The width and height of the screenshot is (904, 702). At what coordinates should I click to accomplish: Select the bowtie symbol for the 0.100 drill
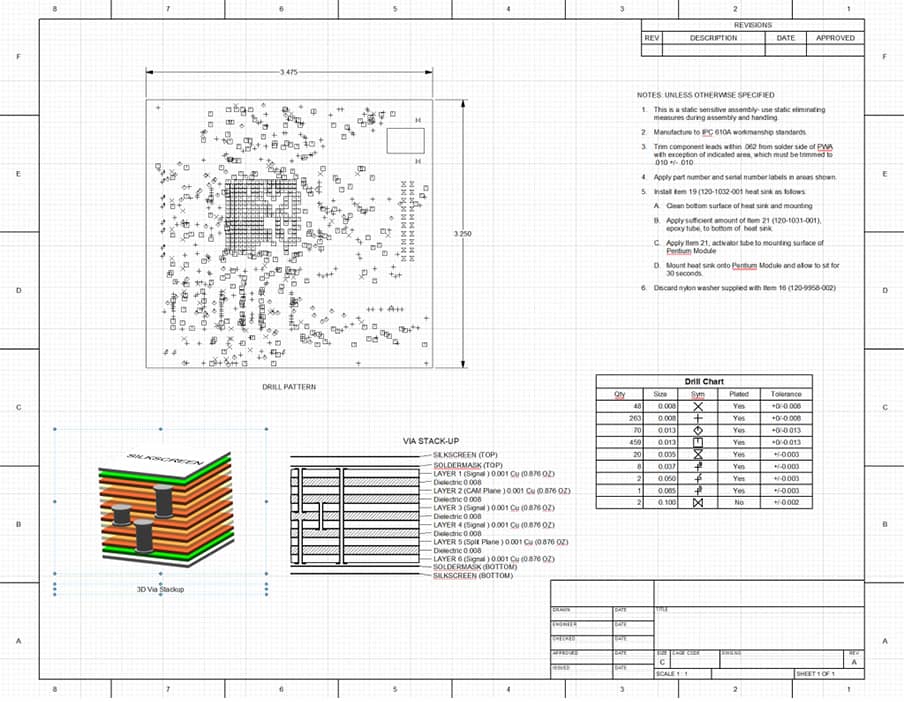tap(698, 502)
